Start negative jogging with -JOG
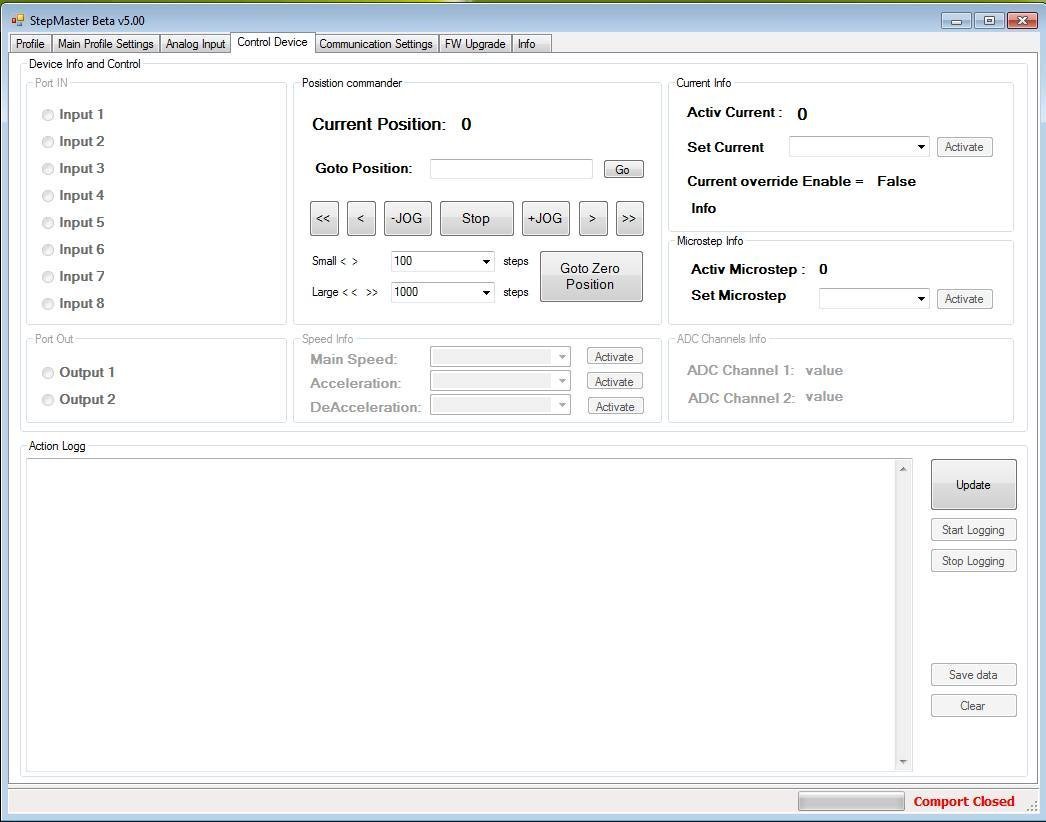This screenshot has width=1046, height=822. 408,218
